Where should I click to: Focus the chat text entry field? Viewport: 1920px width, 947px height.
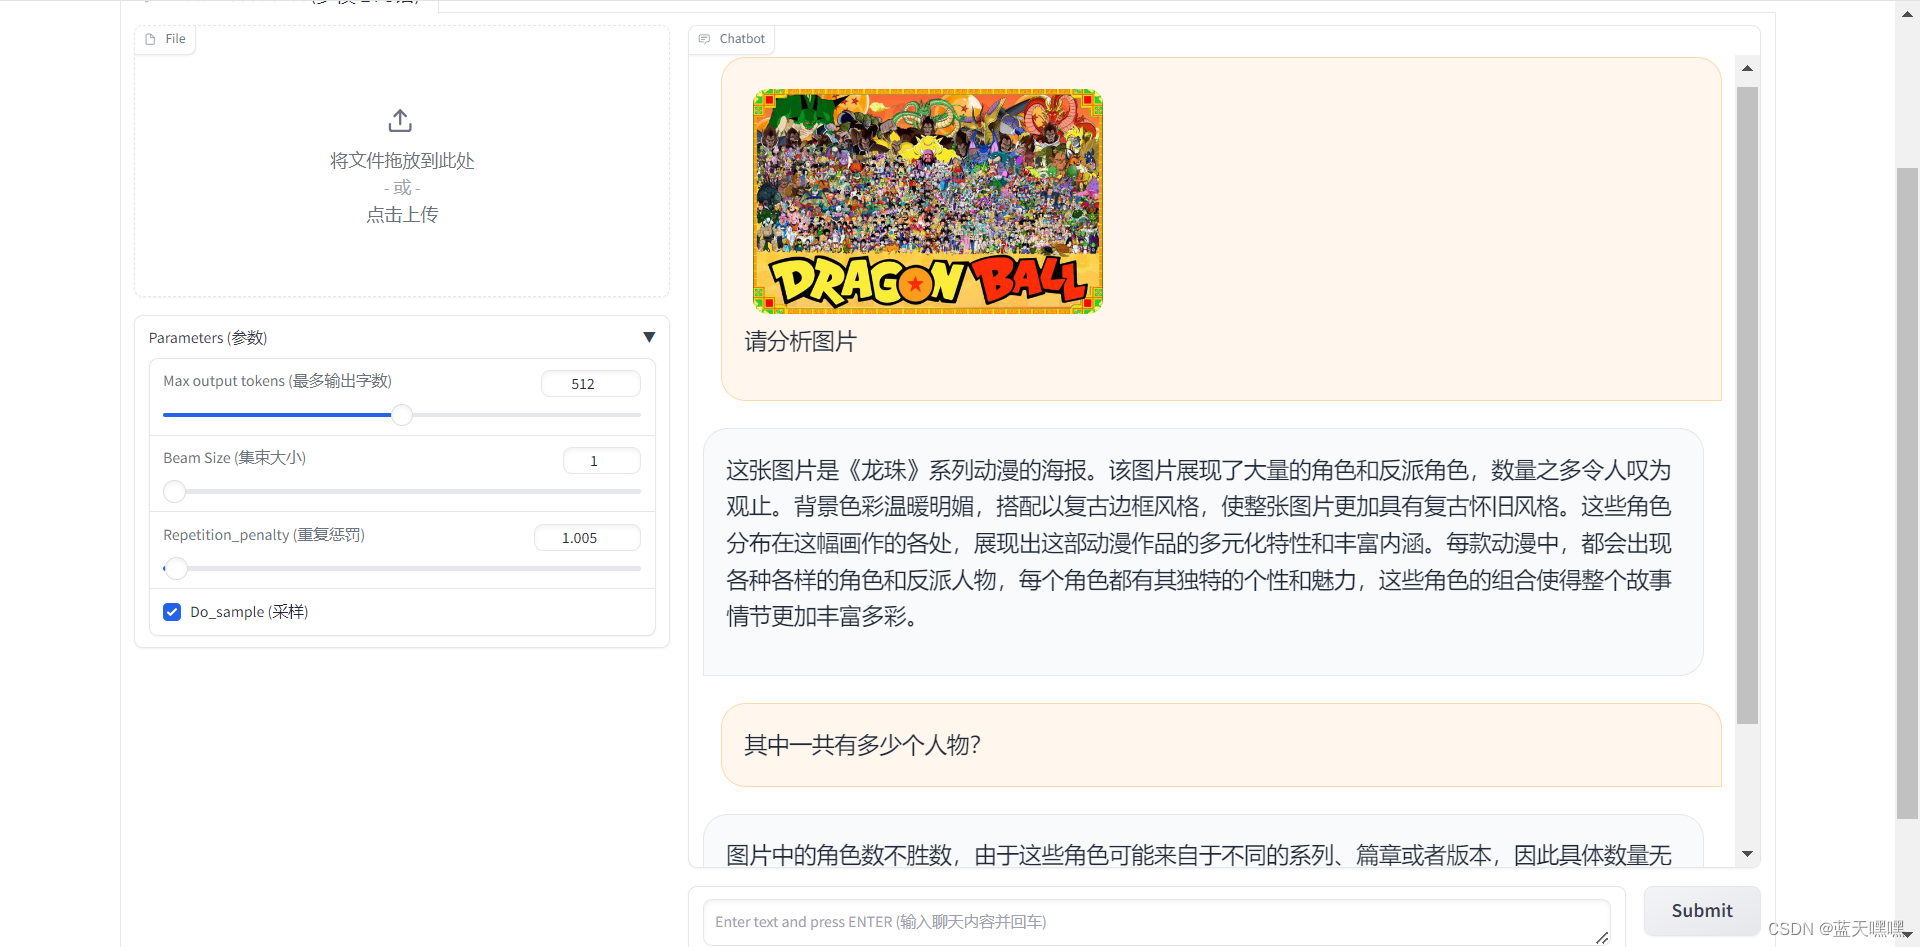click(x=1156, y=922)
